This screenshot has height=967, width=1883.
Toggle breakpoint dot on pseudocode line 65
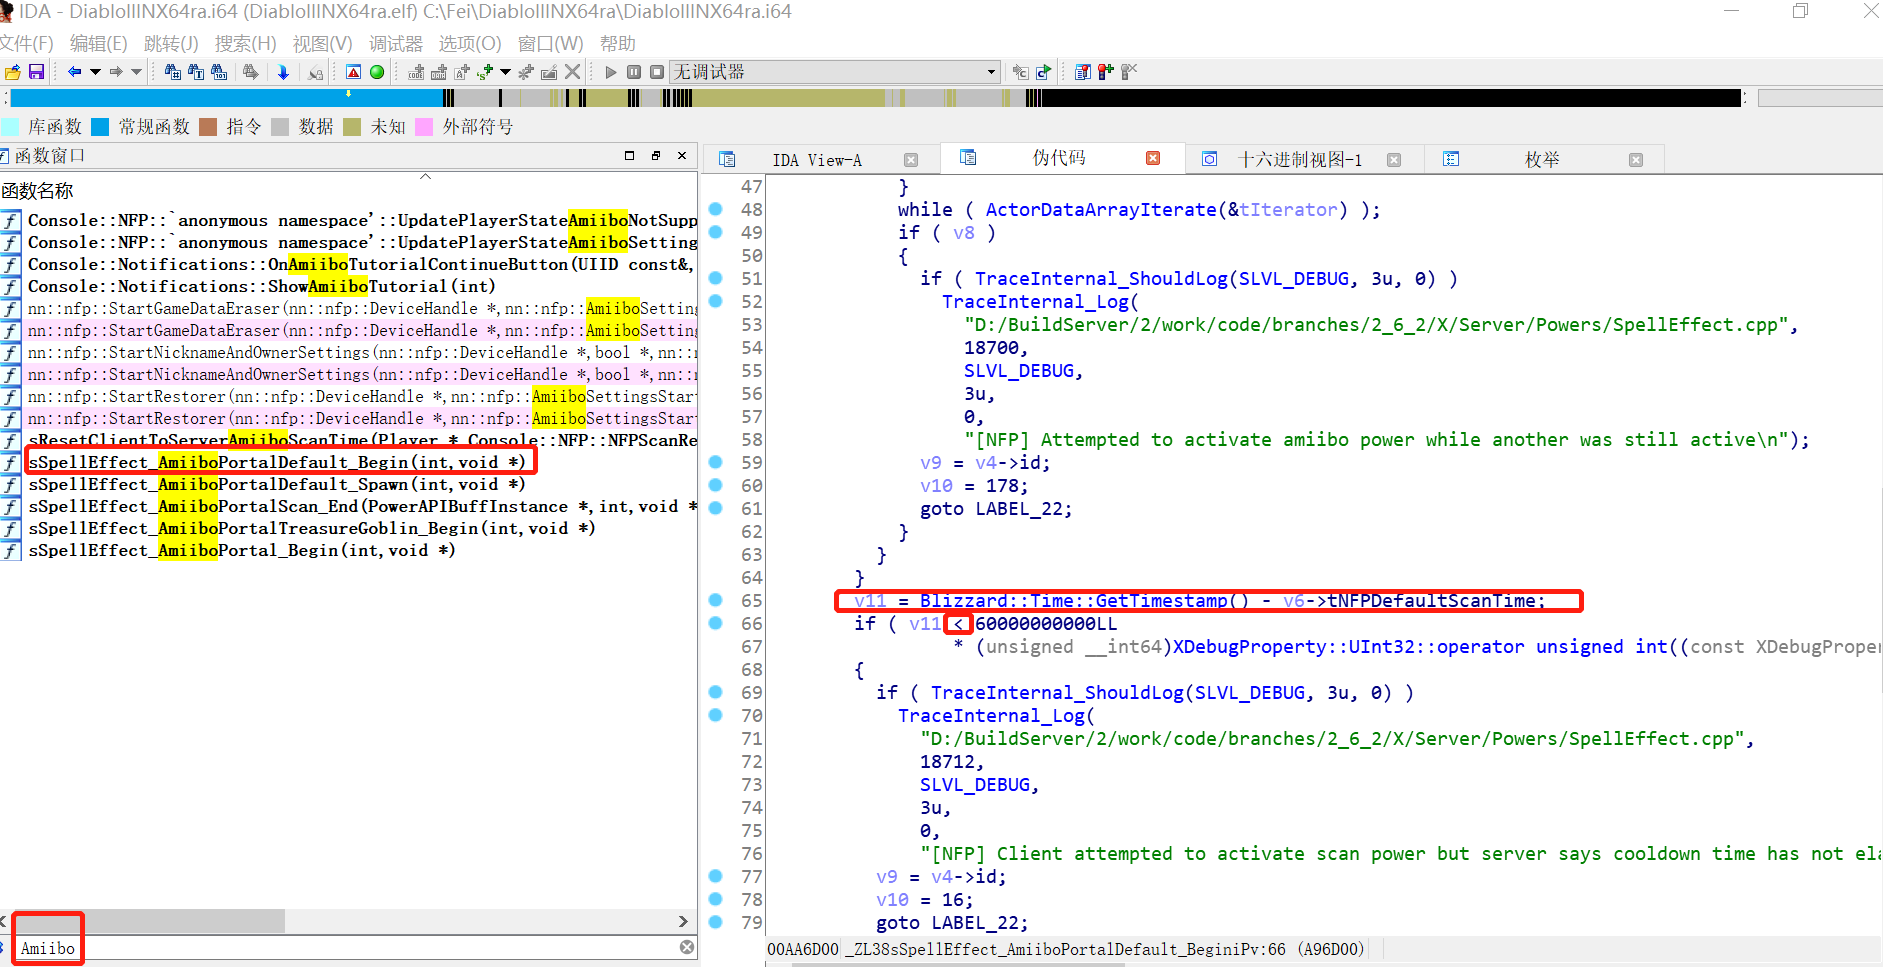tap(716, 600)
